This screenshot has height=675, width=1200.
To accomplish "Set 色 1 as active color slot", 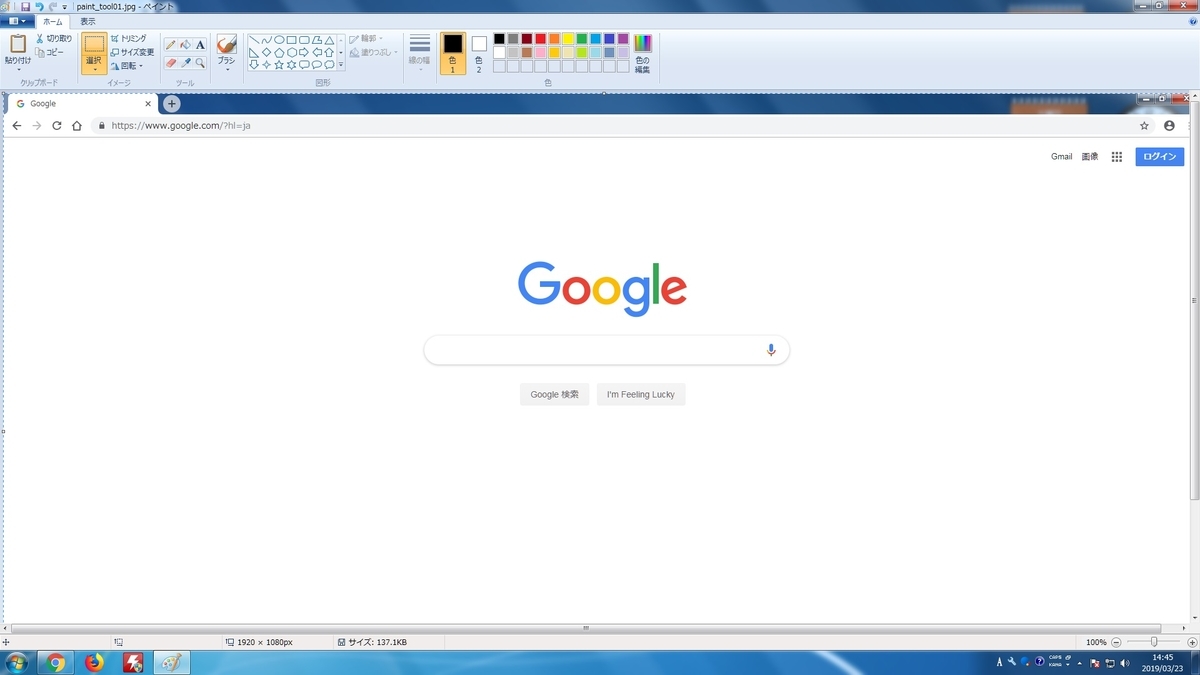I will (452, 53).
